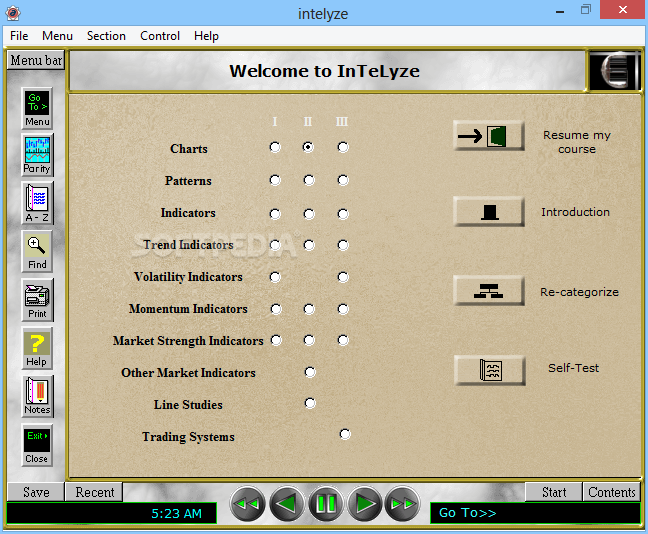Click the InTeLyze logo in top-right corner
This screenshot has height=534, width=648.
pos(614,70)
